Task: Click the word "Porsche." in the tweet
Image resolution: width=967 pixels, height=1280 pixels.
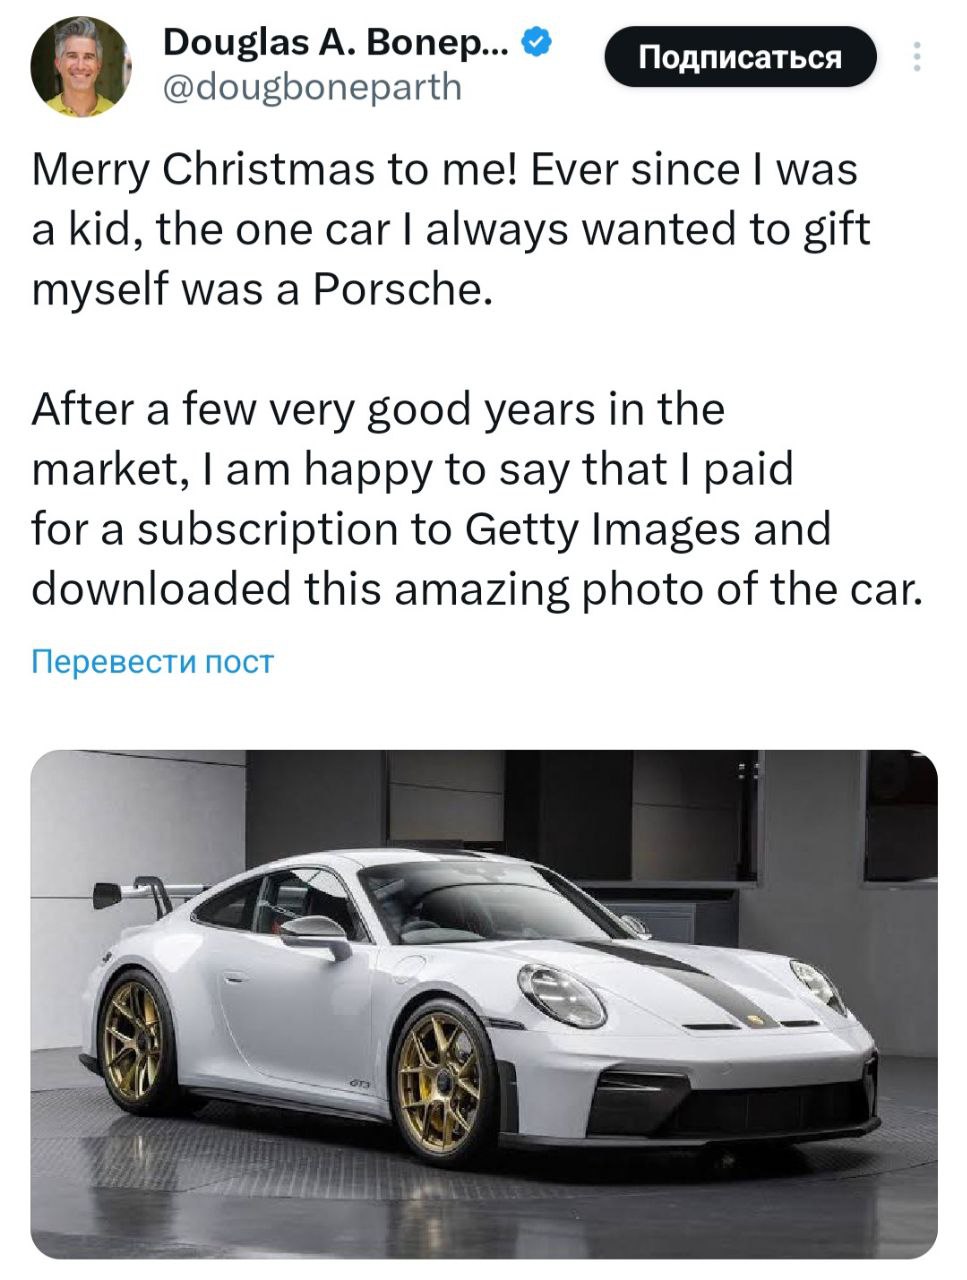Action: pyautogui.click(x=403, y=290)
